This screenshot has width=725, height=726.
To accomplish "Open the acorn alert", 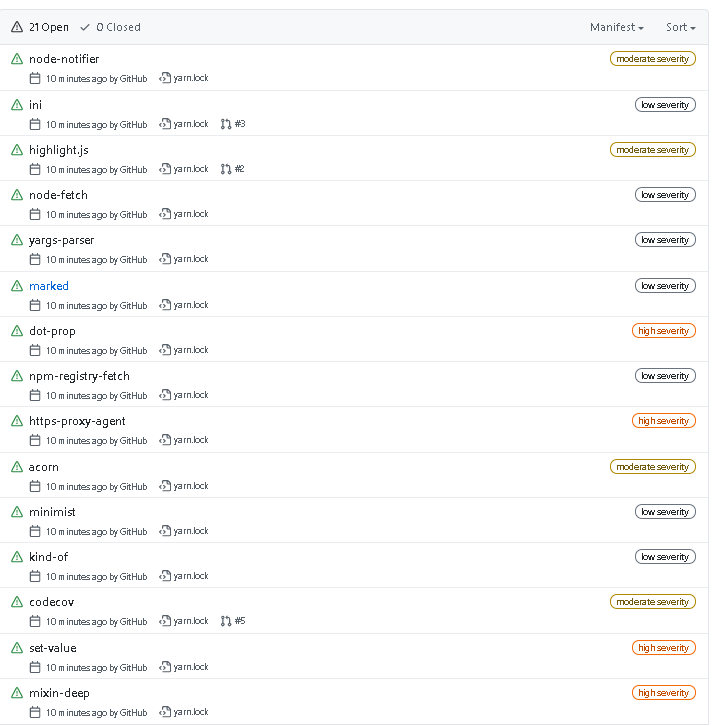I will coord(44,467).
